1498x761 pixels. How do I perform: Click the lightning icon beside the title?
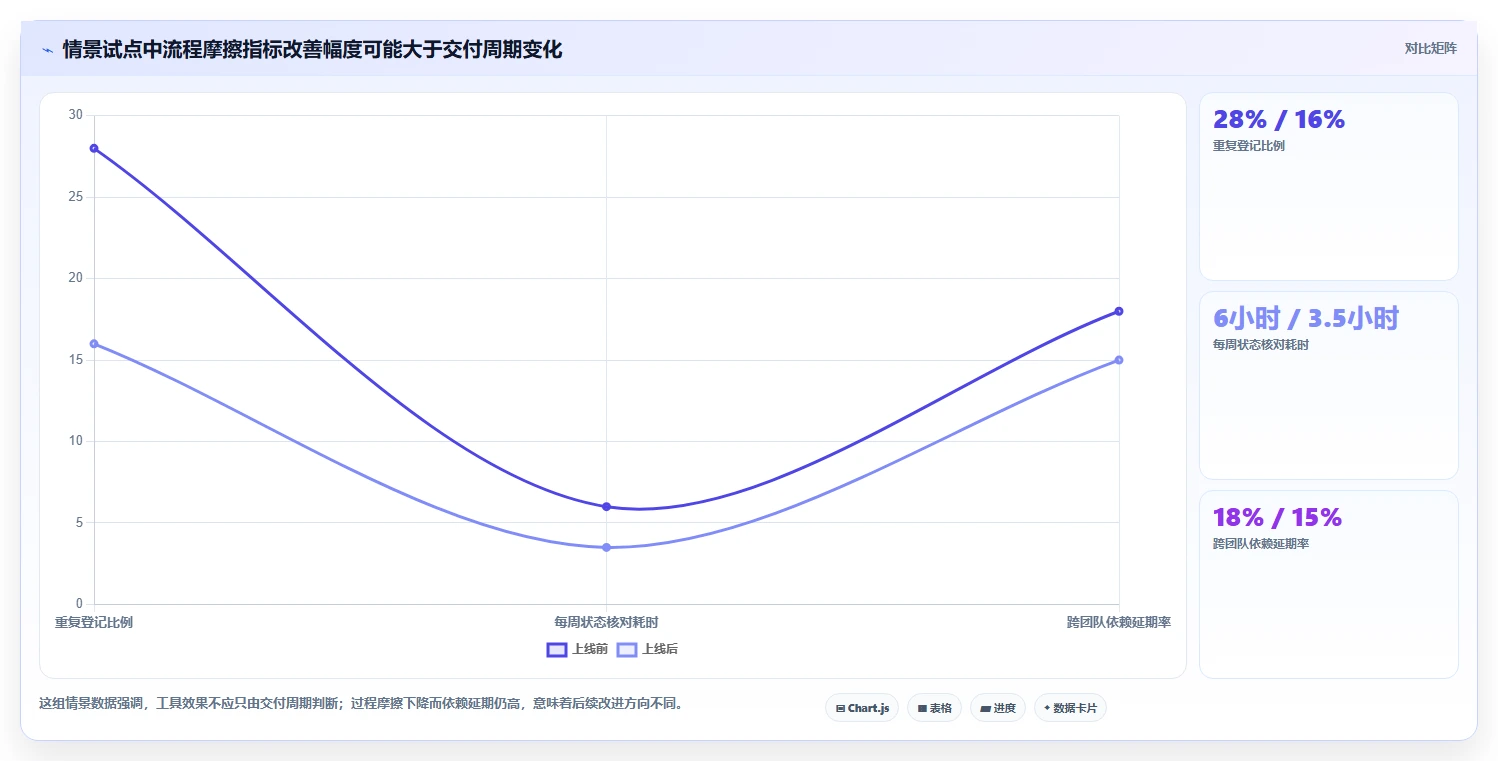[x=47, y=50]
